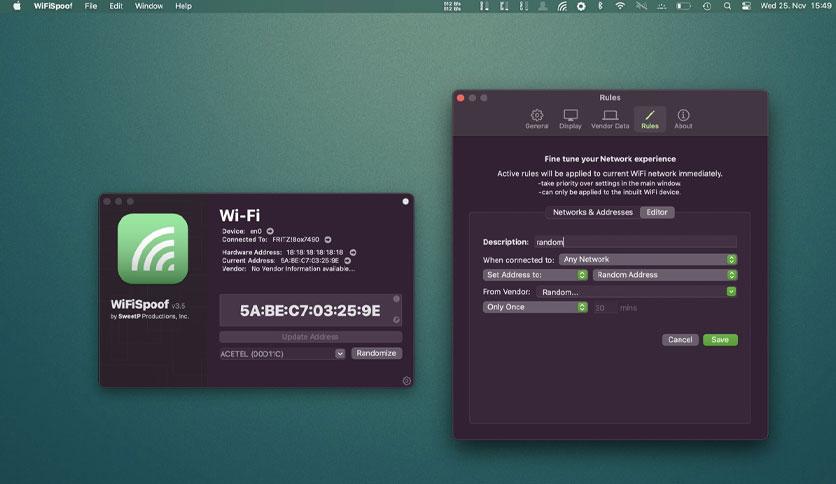Click the upper small icon in MAC address box
Image resolution: width=836 pixels, height=484 pixels.
tap(396, 299)
